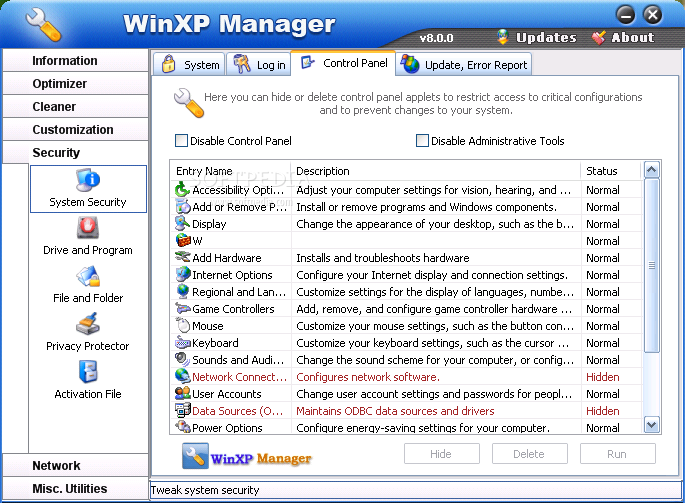Image resolution: width=685 pixels, height=503 pixels.
Task: Click the About icon in header
Action: point(599,38)
